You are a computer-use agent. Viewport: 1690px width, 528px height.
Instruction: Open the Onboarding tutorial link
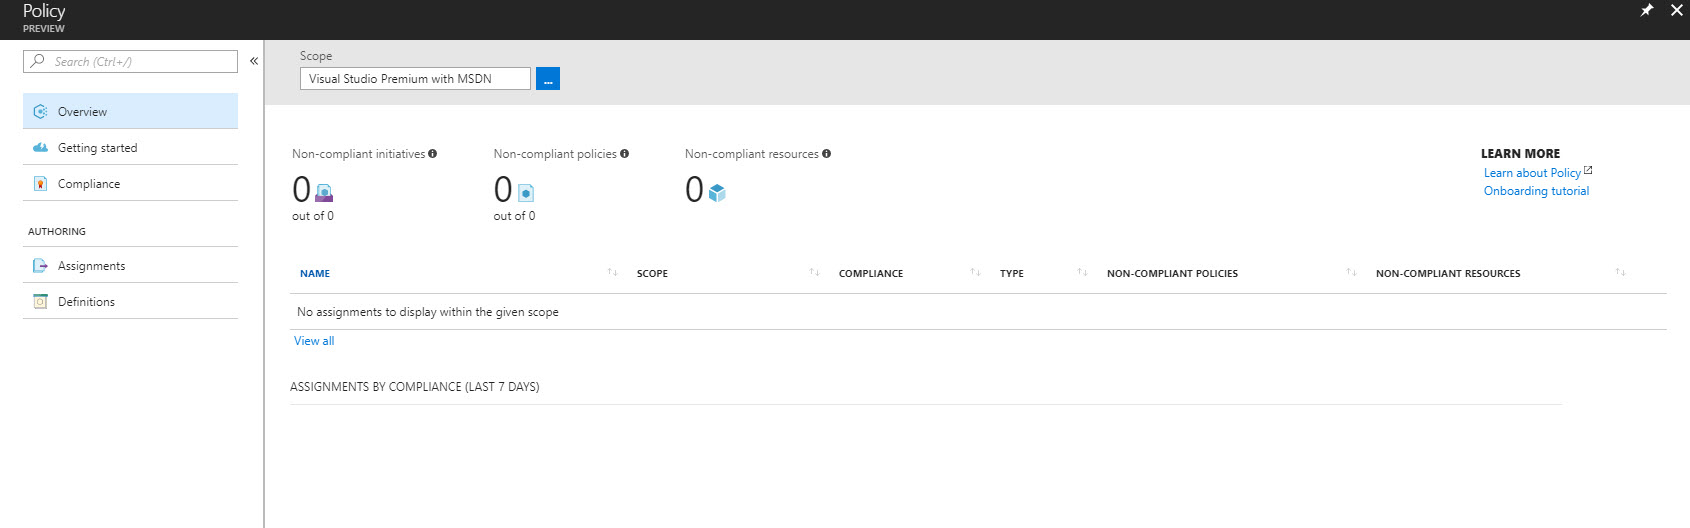1536,191
